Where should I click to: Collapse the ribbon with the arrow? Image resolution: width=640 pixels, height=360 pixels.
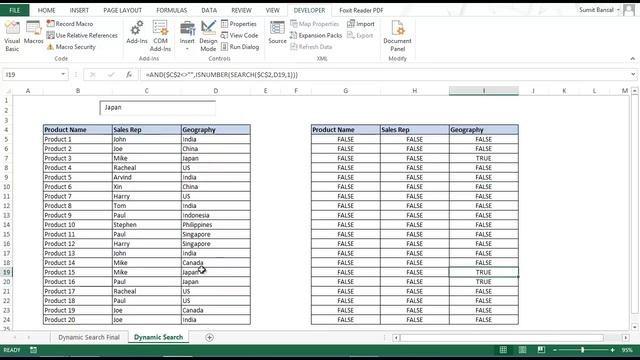632,59
